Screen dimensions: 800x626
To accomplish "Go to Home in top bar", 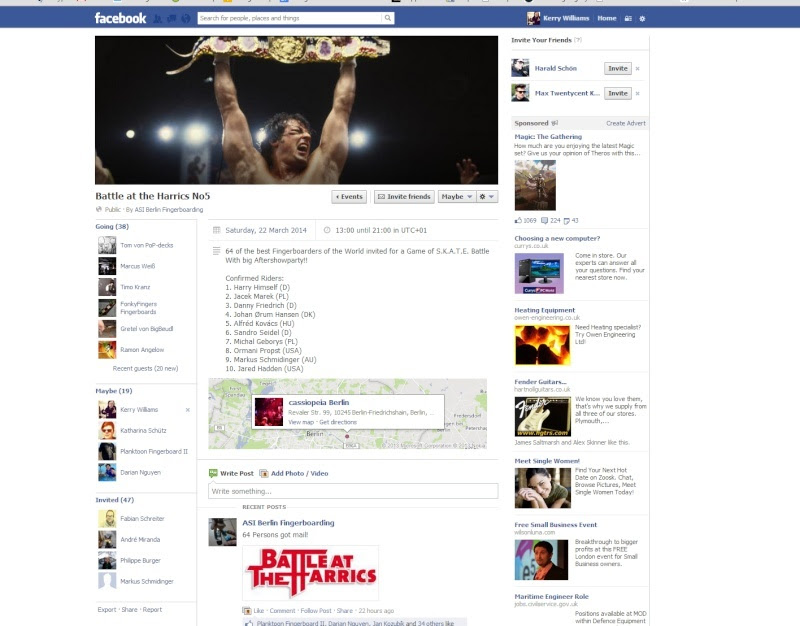I will [607, 18].
